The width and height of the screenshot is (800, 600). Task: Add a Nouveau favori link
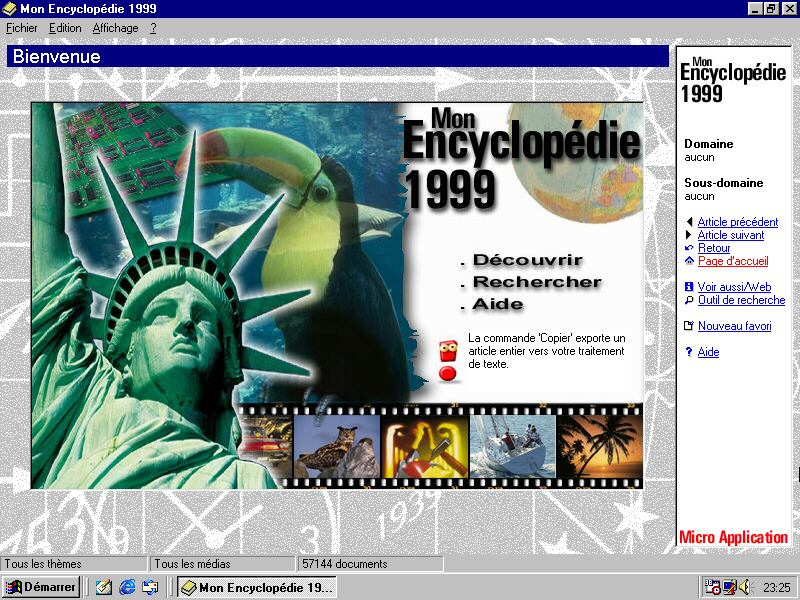[x=734, y=326]
